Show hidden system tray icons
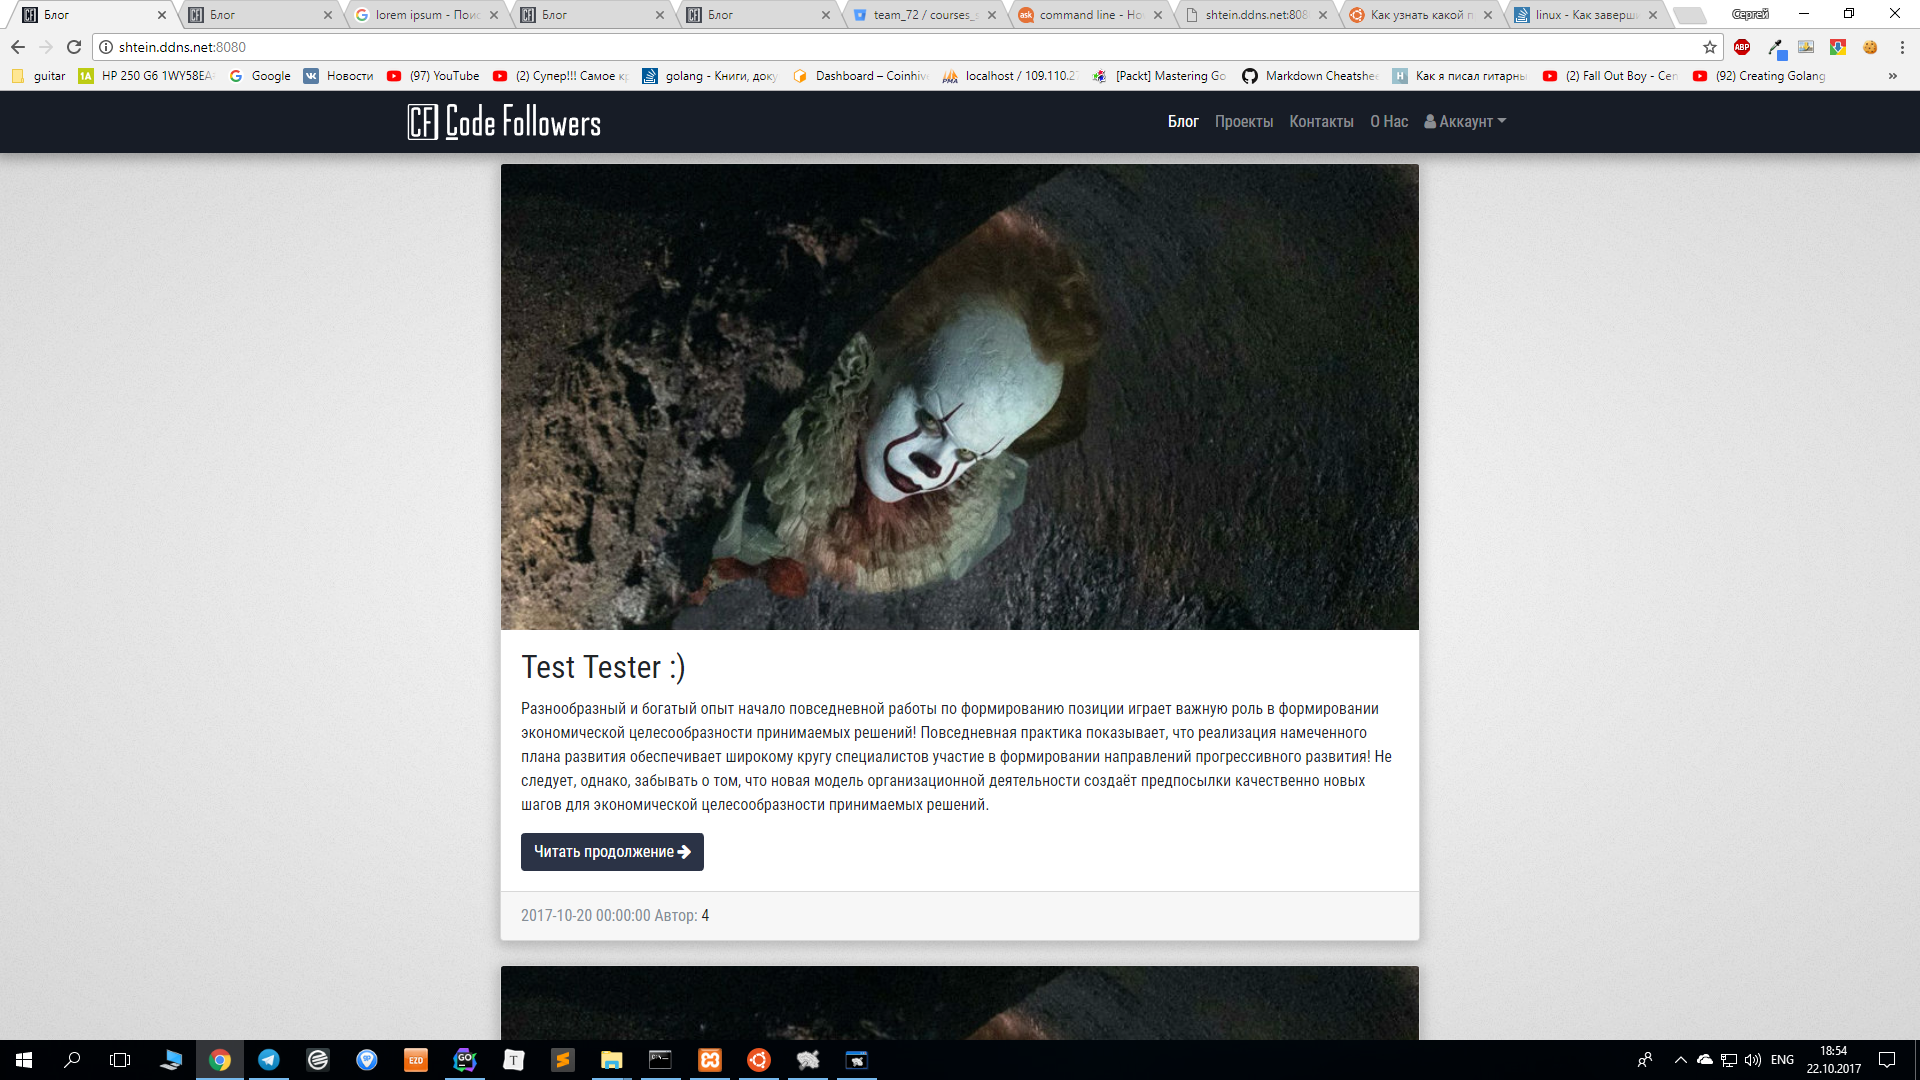 [x=1681, y=1060]
